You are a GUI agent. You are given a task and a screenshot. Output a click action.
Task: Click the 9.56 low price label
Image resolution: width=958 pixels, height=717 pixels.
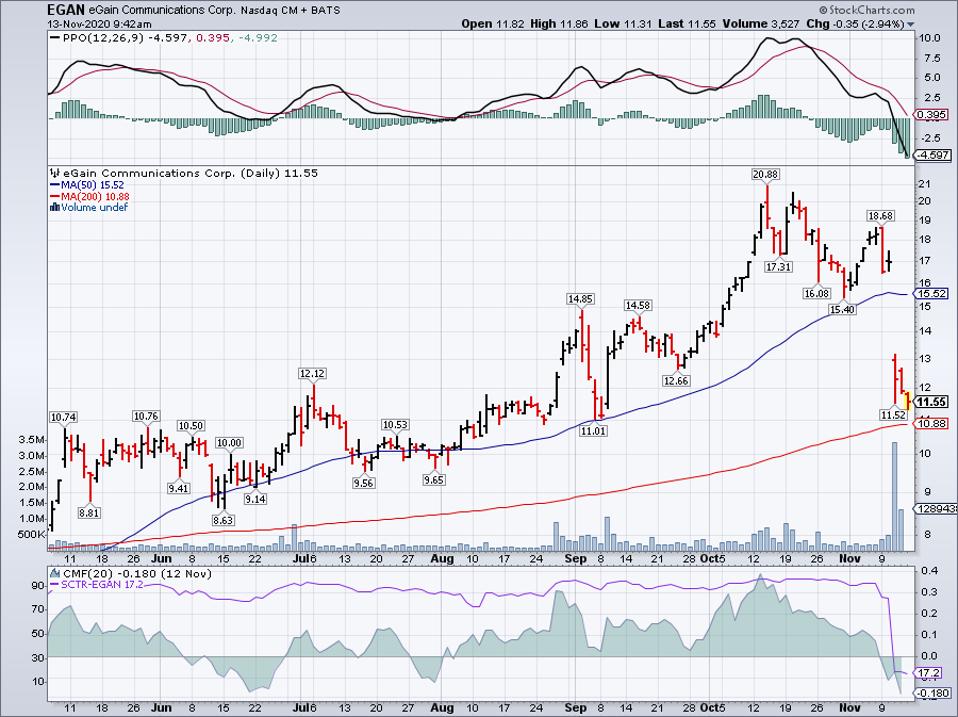(364, 482)
